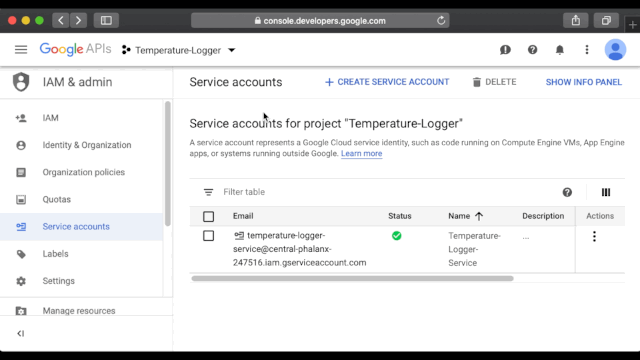Click the filter list icon
Image resolution: width=640 pixels, height=360 pixels.
tap(208, 192)
